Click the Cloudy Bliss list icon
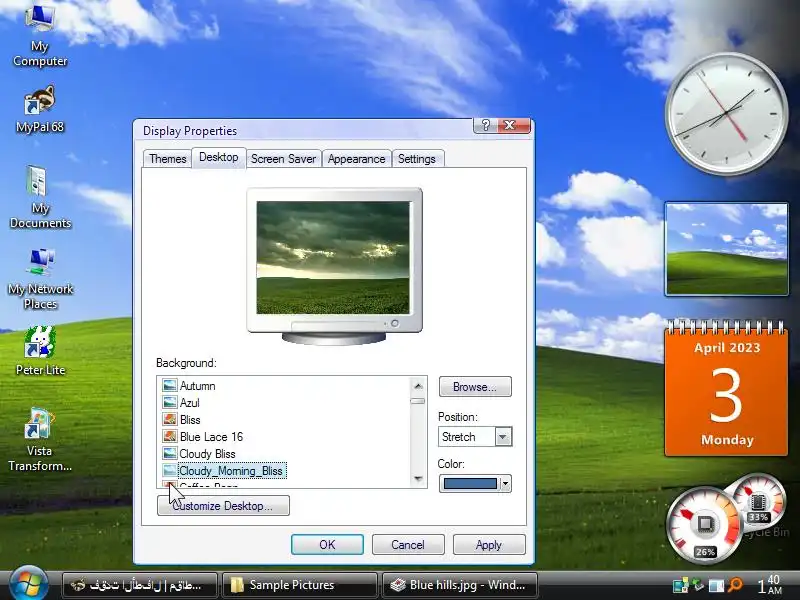Screen dimensions: 800x600 tap(169, 453)
